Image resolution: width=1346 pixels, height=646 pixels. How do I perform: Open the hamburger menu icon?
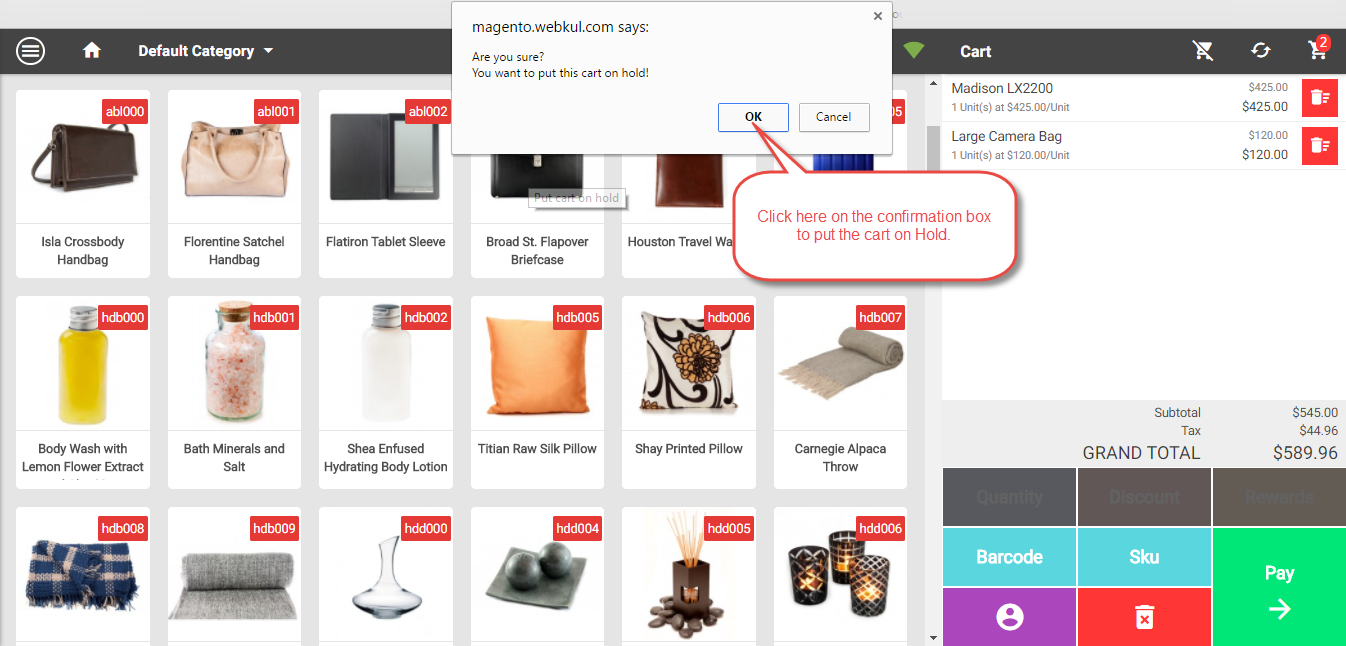[x=31, y=51]
